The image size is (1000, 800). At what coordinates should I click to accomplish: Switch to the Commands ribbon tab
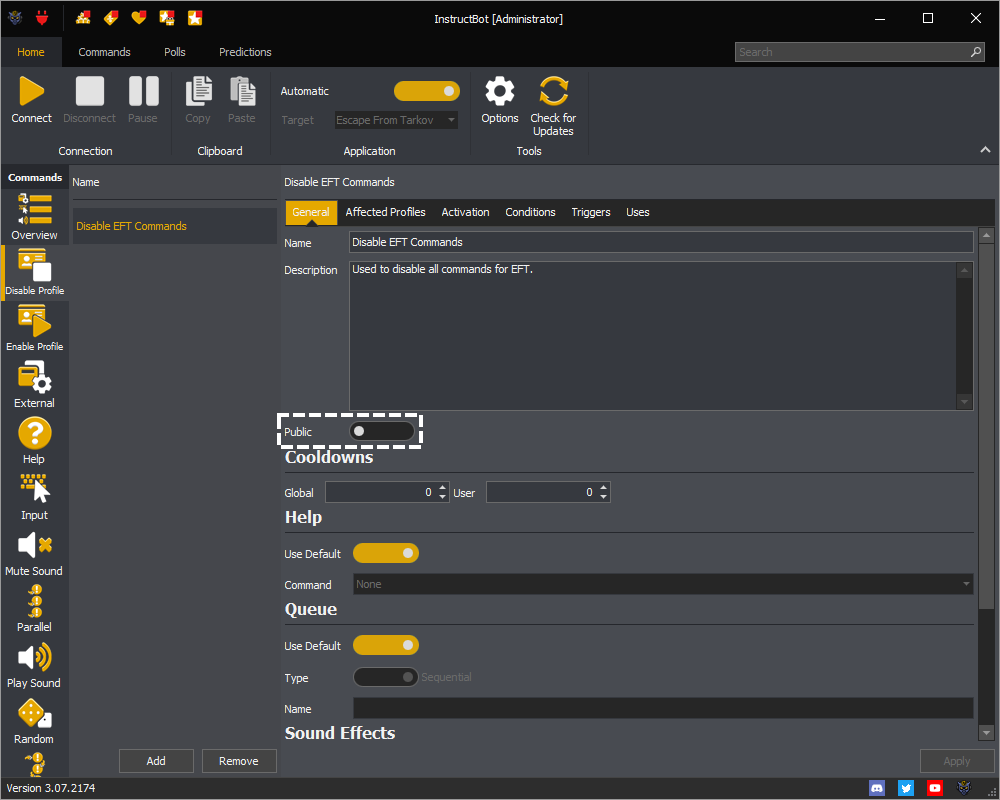[x=105, y=52]
